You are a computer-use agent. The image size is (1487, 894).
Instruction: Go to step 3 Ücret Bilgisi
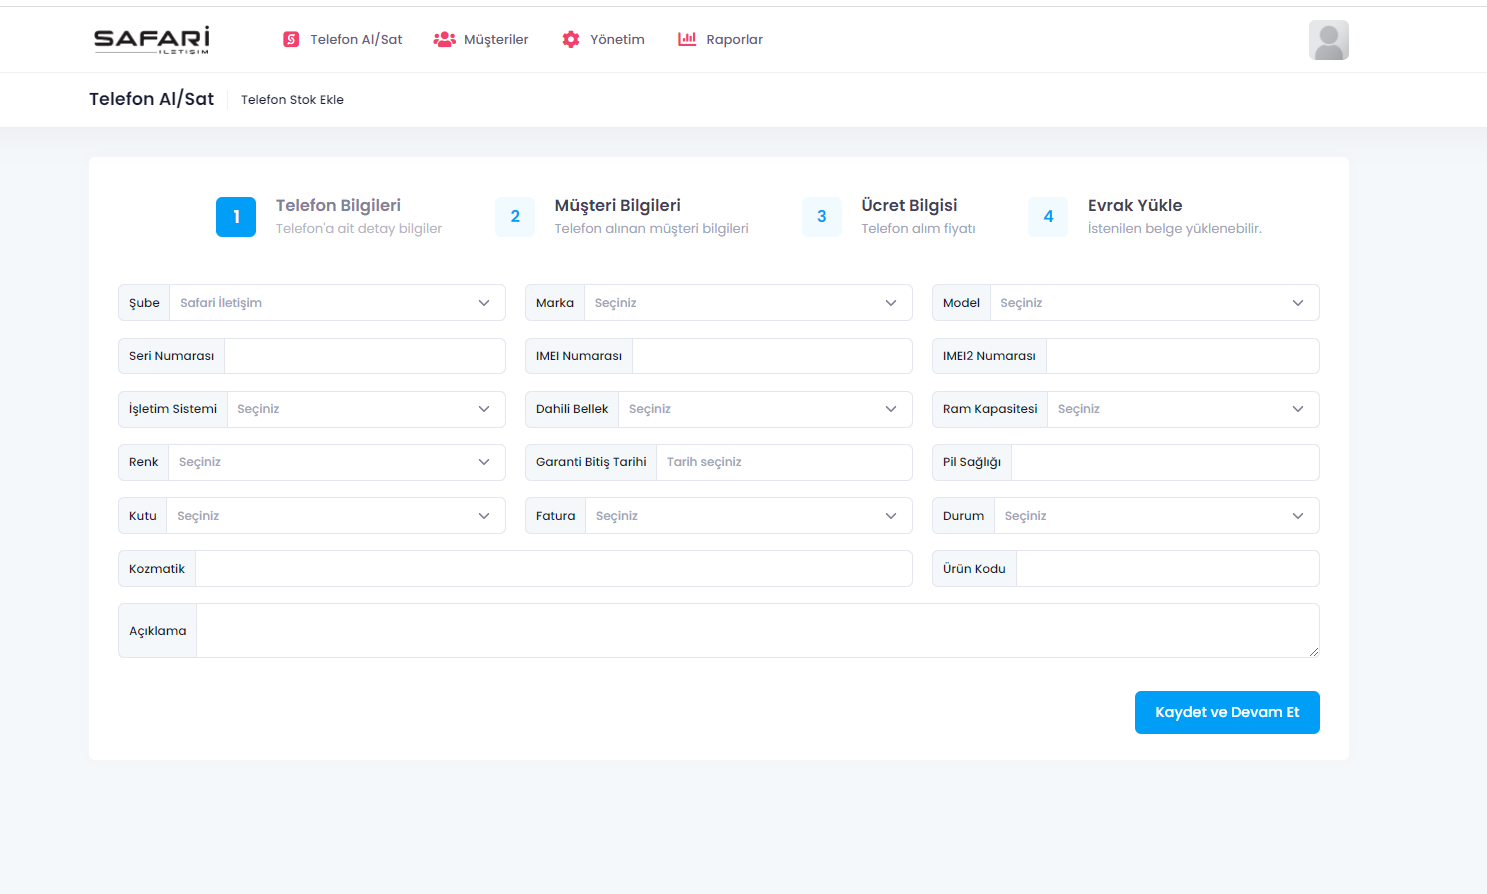[x=889, y=216]
